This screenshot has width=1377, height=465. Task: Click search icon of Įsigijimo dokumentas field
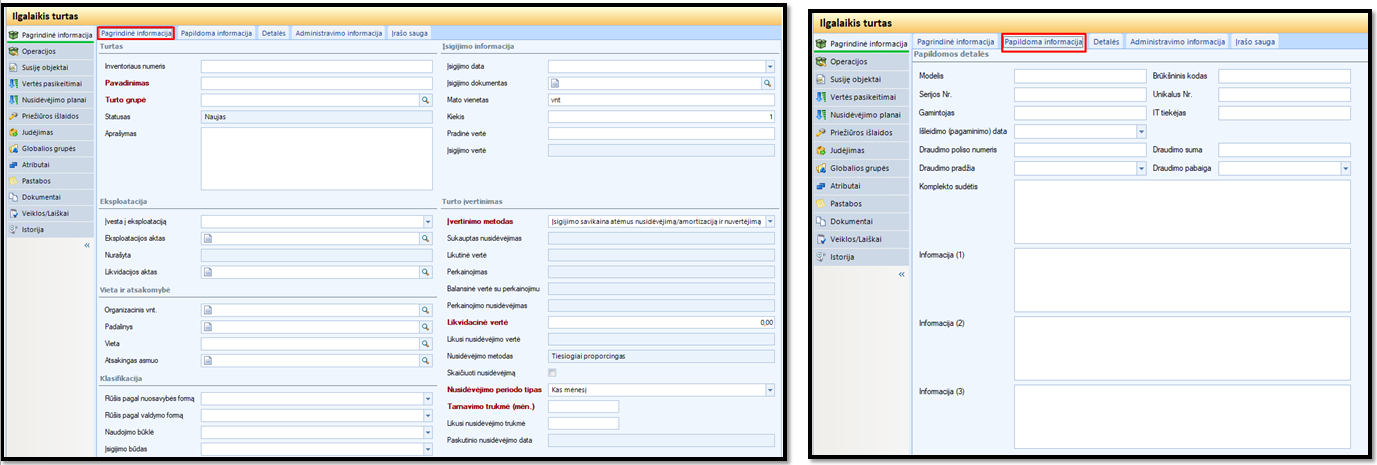pos(768,84)
